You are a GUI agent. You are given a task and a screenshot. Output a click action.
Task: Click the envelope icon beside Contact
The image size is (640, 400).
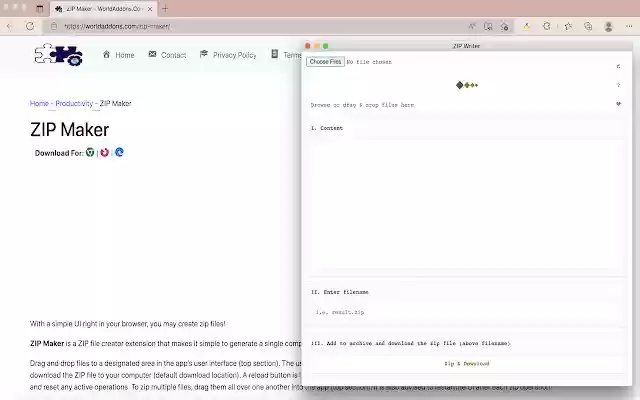152,54
